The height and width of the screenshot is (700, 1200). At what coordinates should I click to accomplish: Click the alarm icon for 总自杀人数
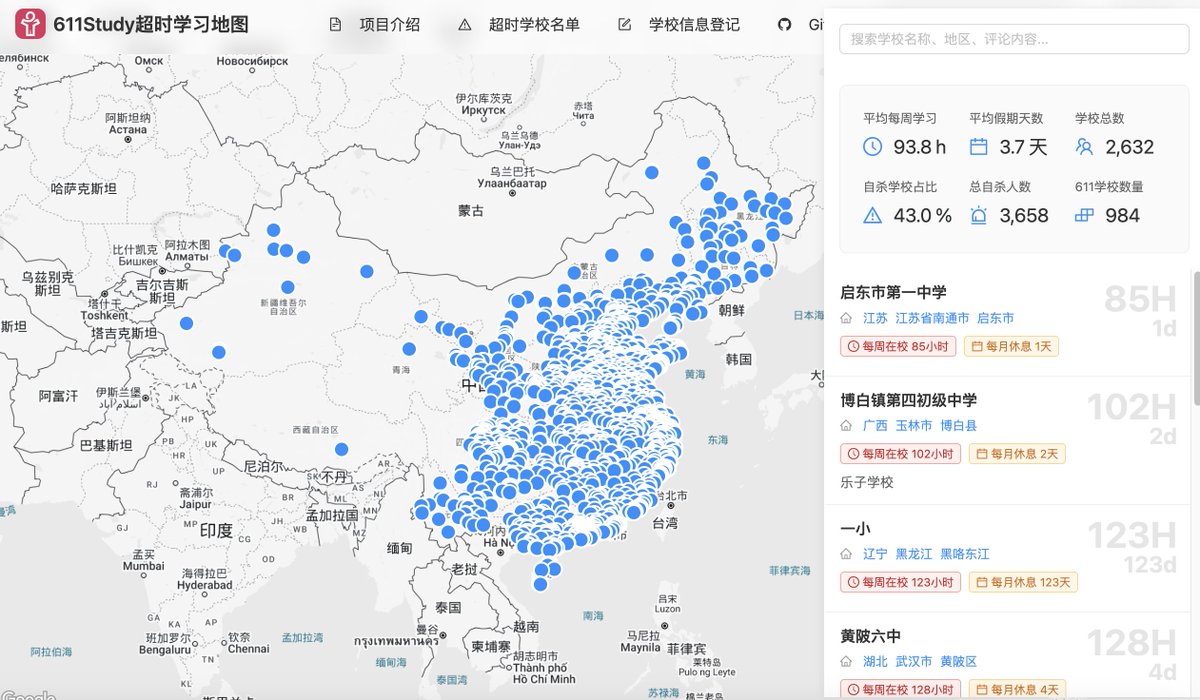click(x=979, y=215)
